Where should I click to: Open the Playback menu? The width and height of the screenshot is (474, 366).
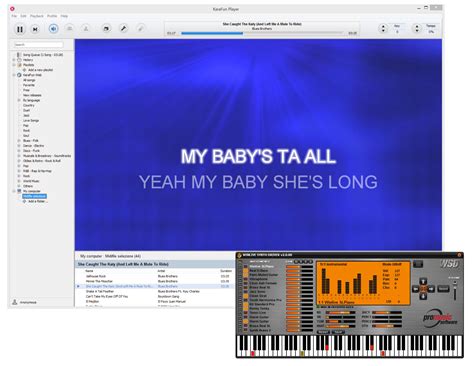click(x=37, y=16)
